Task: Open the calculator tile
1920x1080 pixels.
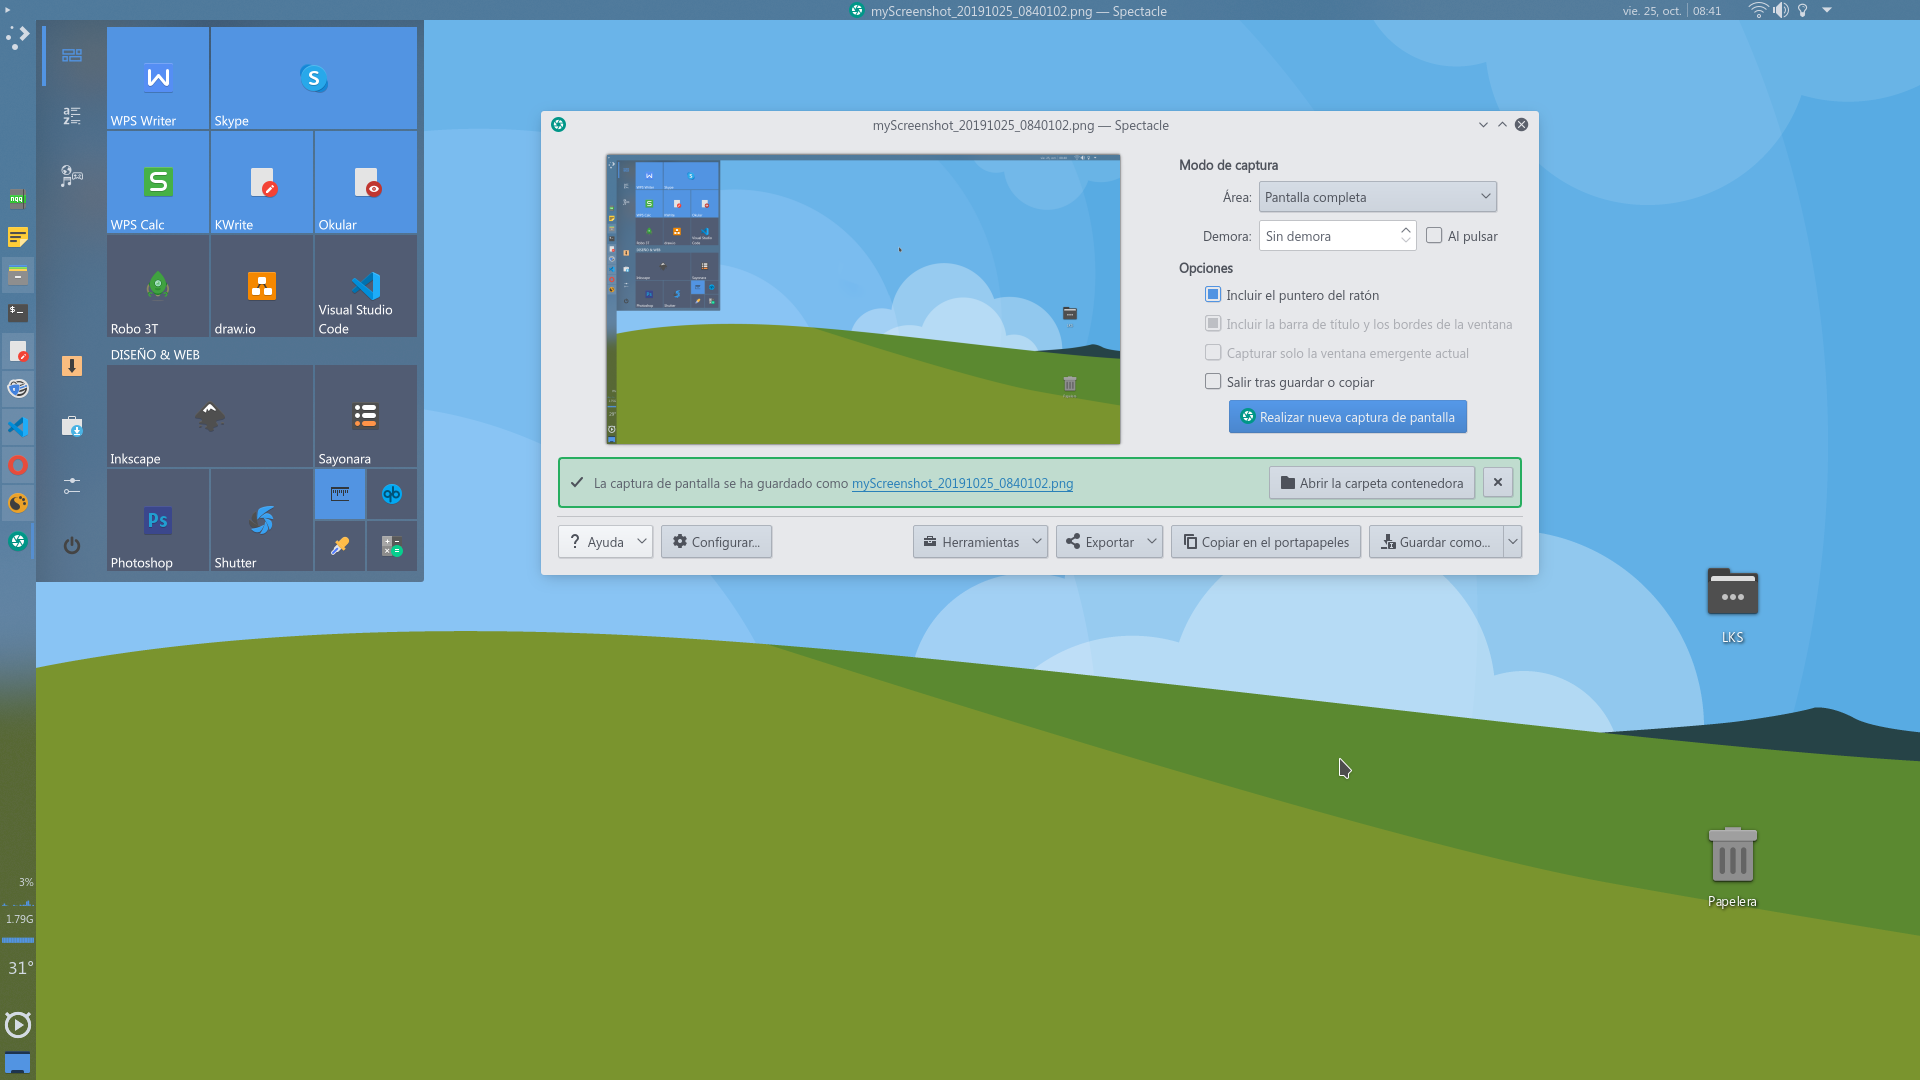Action: (392, 546)
